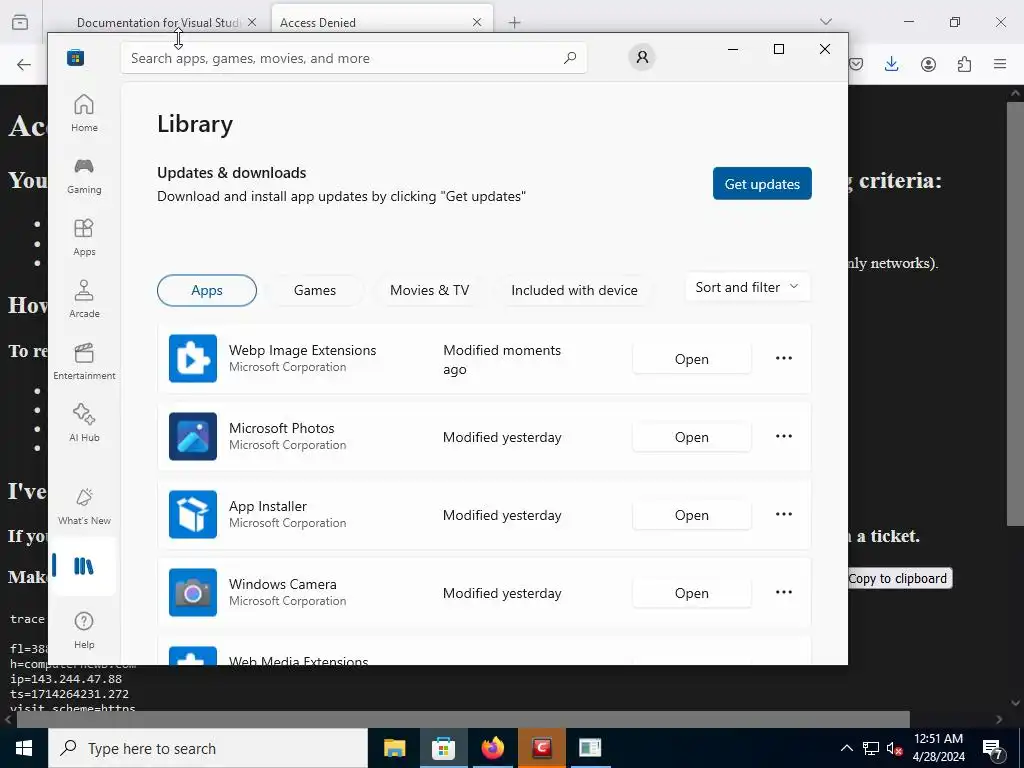Image resolution: width=1024 pixels, height=768 pixels.
Task: Open Help in Store sidebar
Action: (84, 630)
